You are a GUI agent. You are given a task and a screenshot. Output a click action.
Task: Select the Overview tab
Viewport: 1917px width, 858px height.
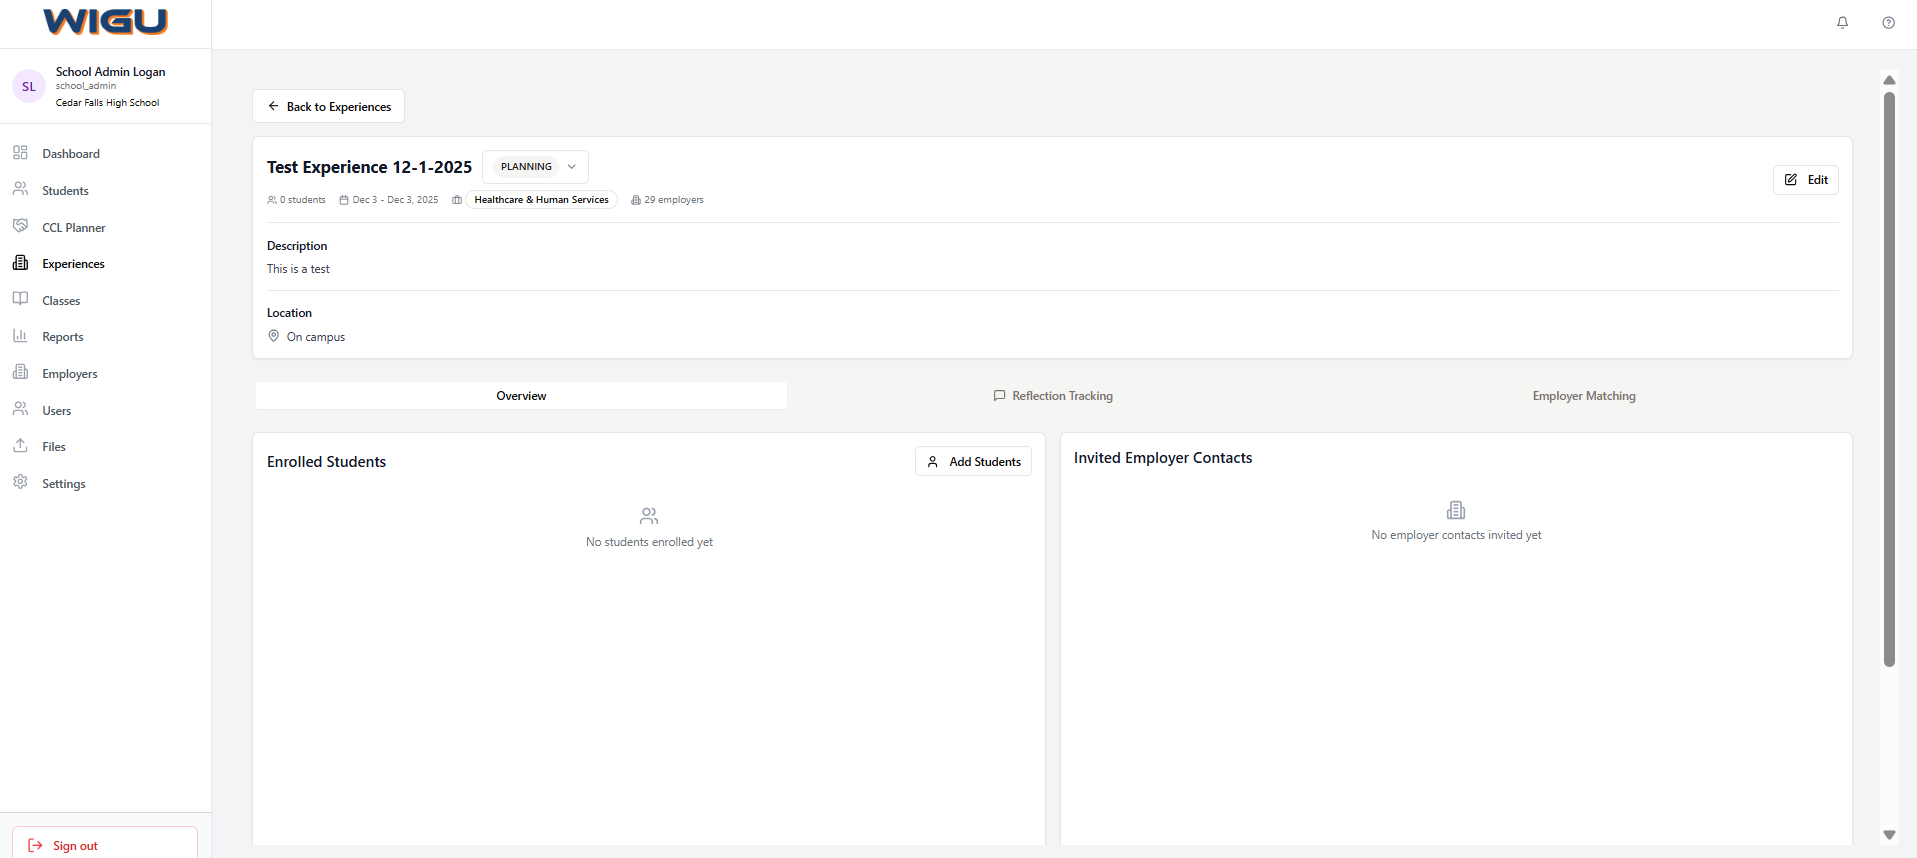tap(521, 396)
